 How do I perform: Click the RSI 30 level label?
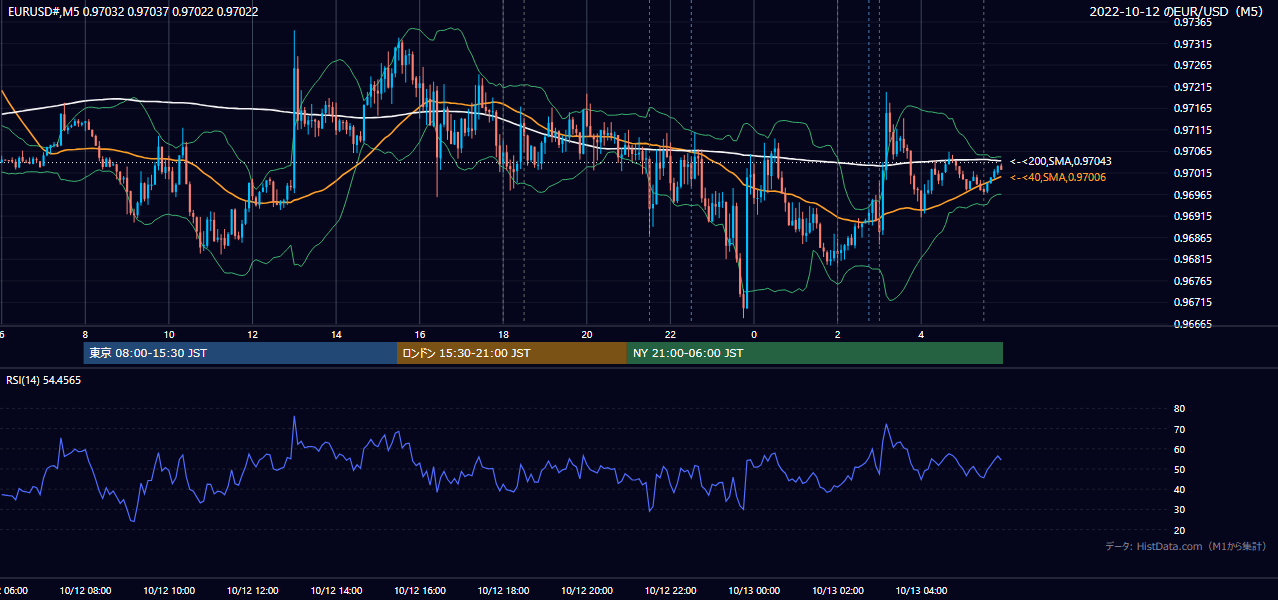coord(1179,510)
